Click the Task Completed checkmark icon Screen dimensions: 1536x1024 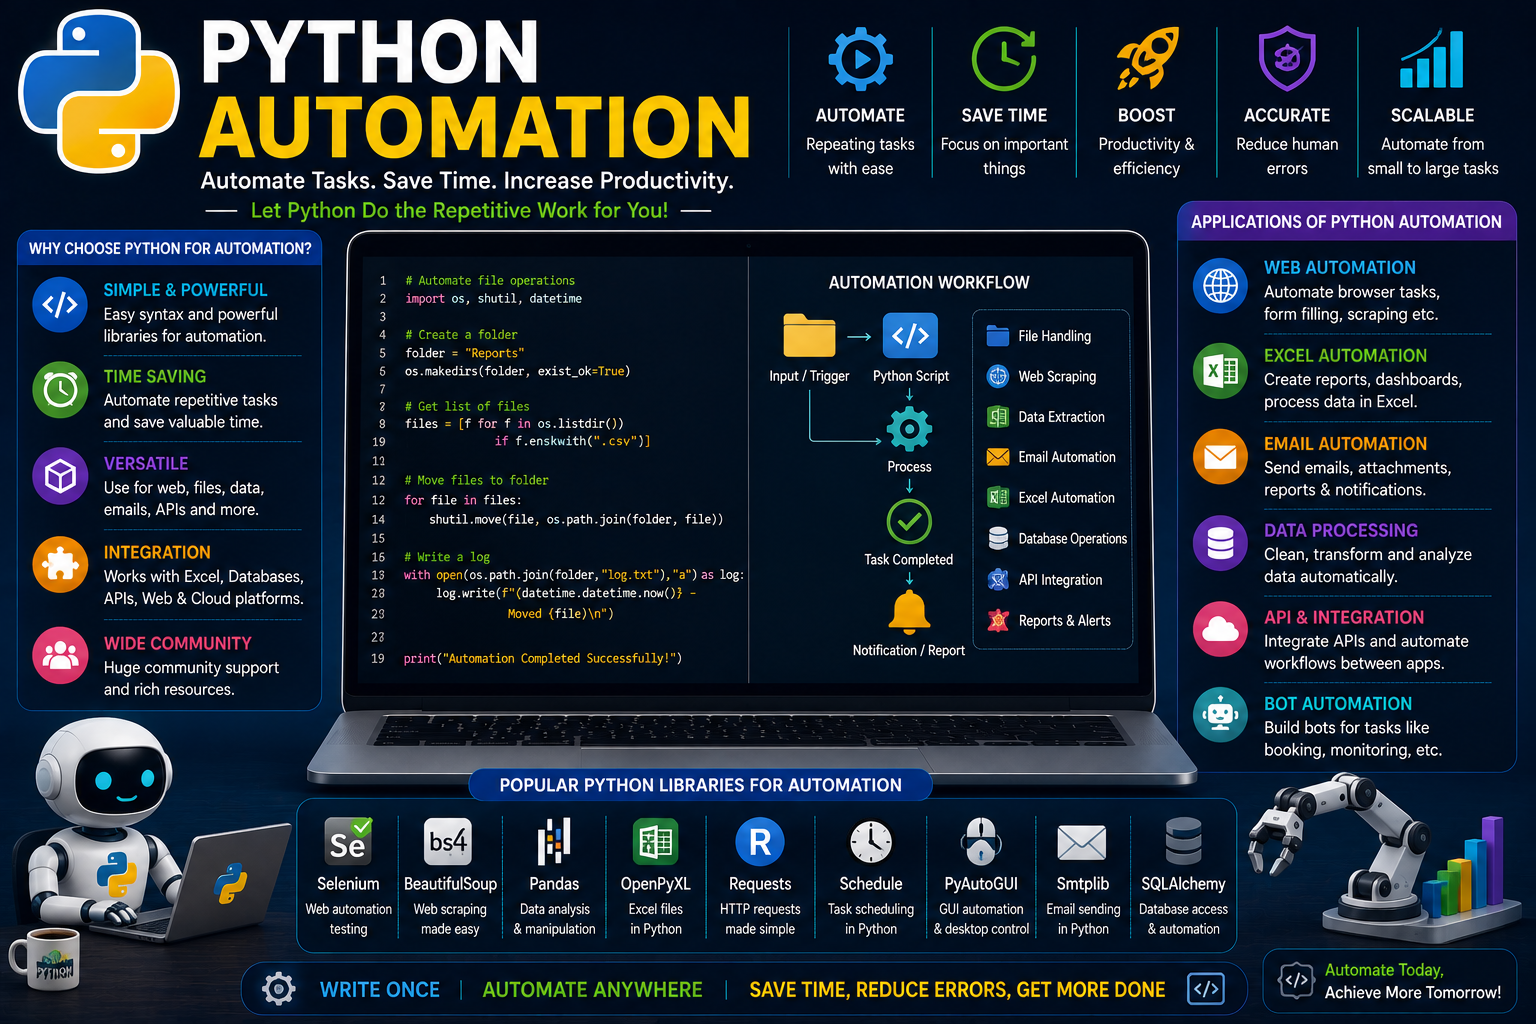[909, 521]
